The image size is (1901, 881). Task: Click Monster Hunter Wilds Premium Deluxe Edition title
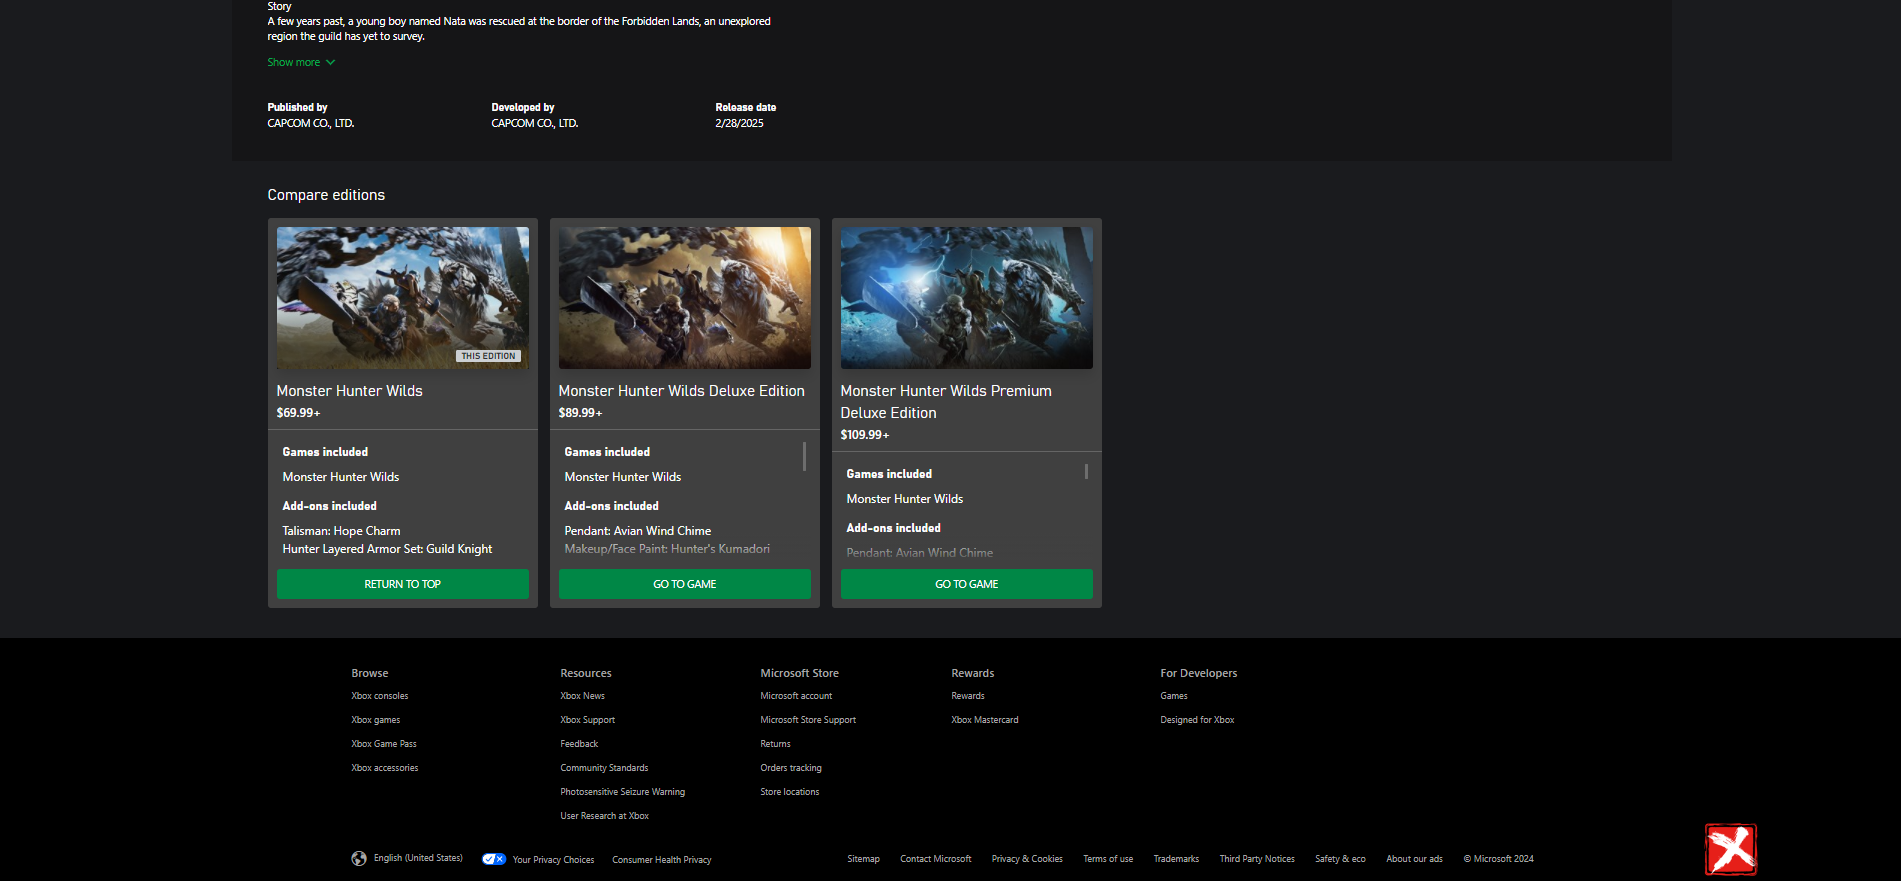pyautogui.click(x=946, y=402)
